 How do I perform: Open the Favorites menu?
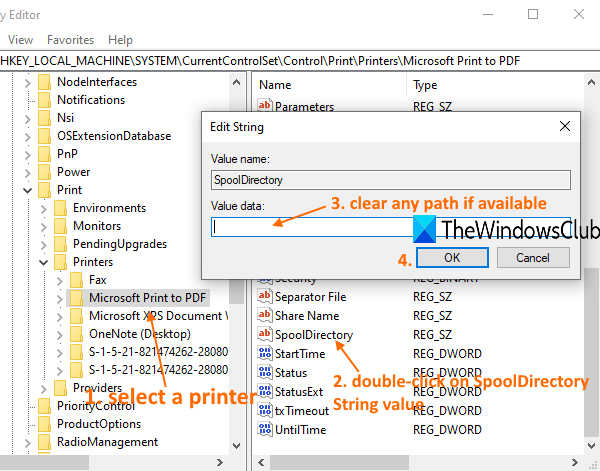(x=70, y=40)
